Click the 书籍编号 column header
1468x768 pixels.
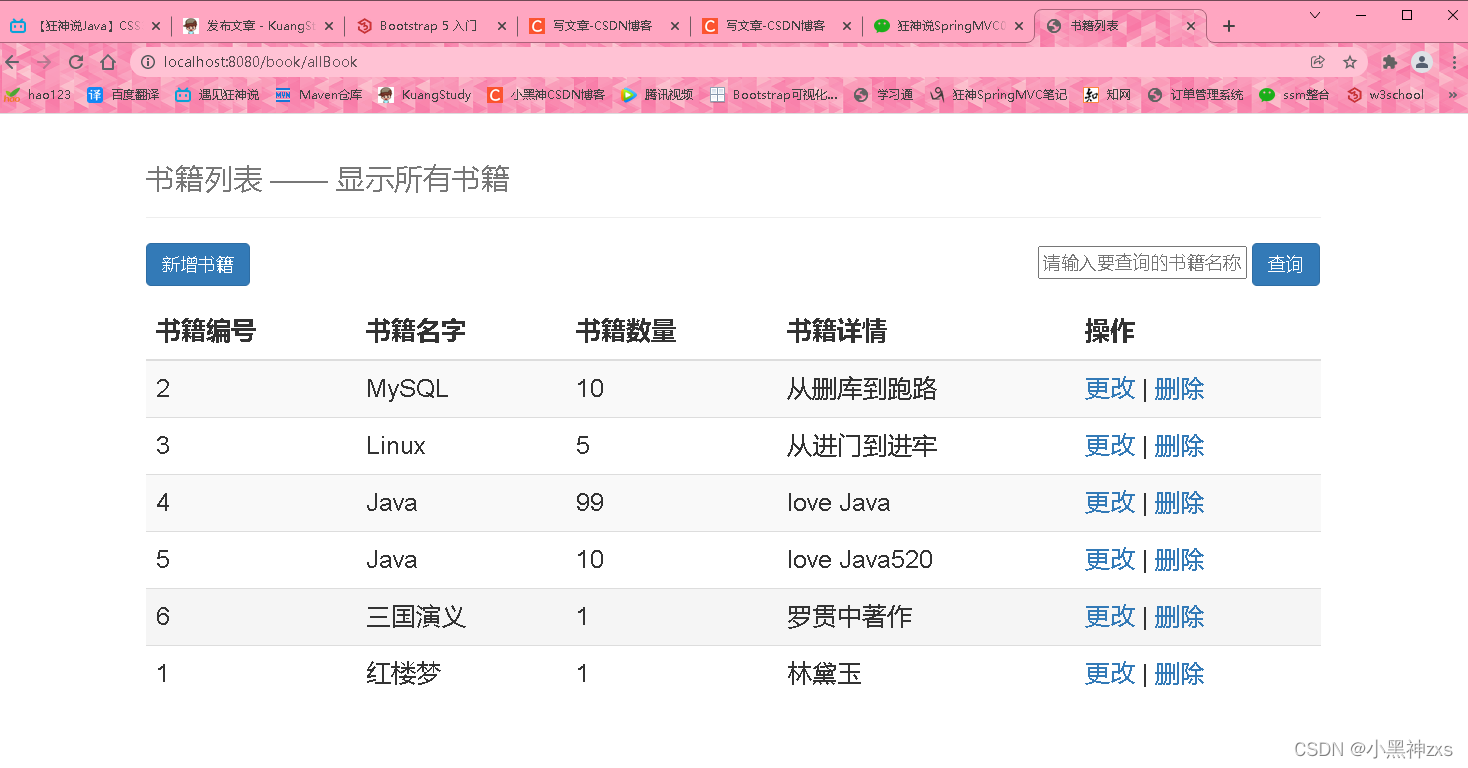coord(206,331)
